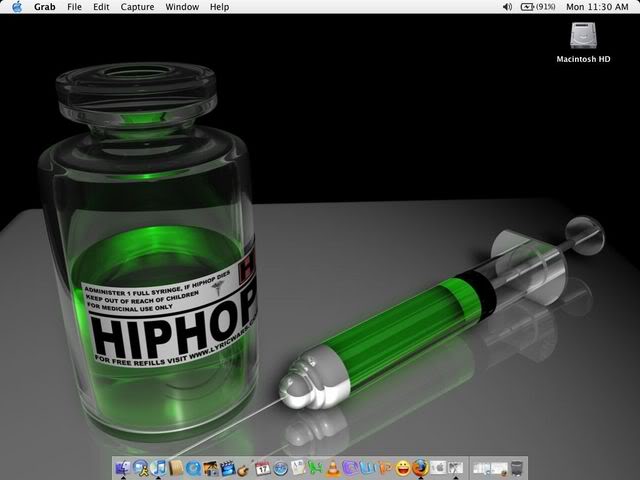The image size is (640, 480).
Task: Open the File menu
Action: (x=74, y=7)
